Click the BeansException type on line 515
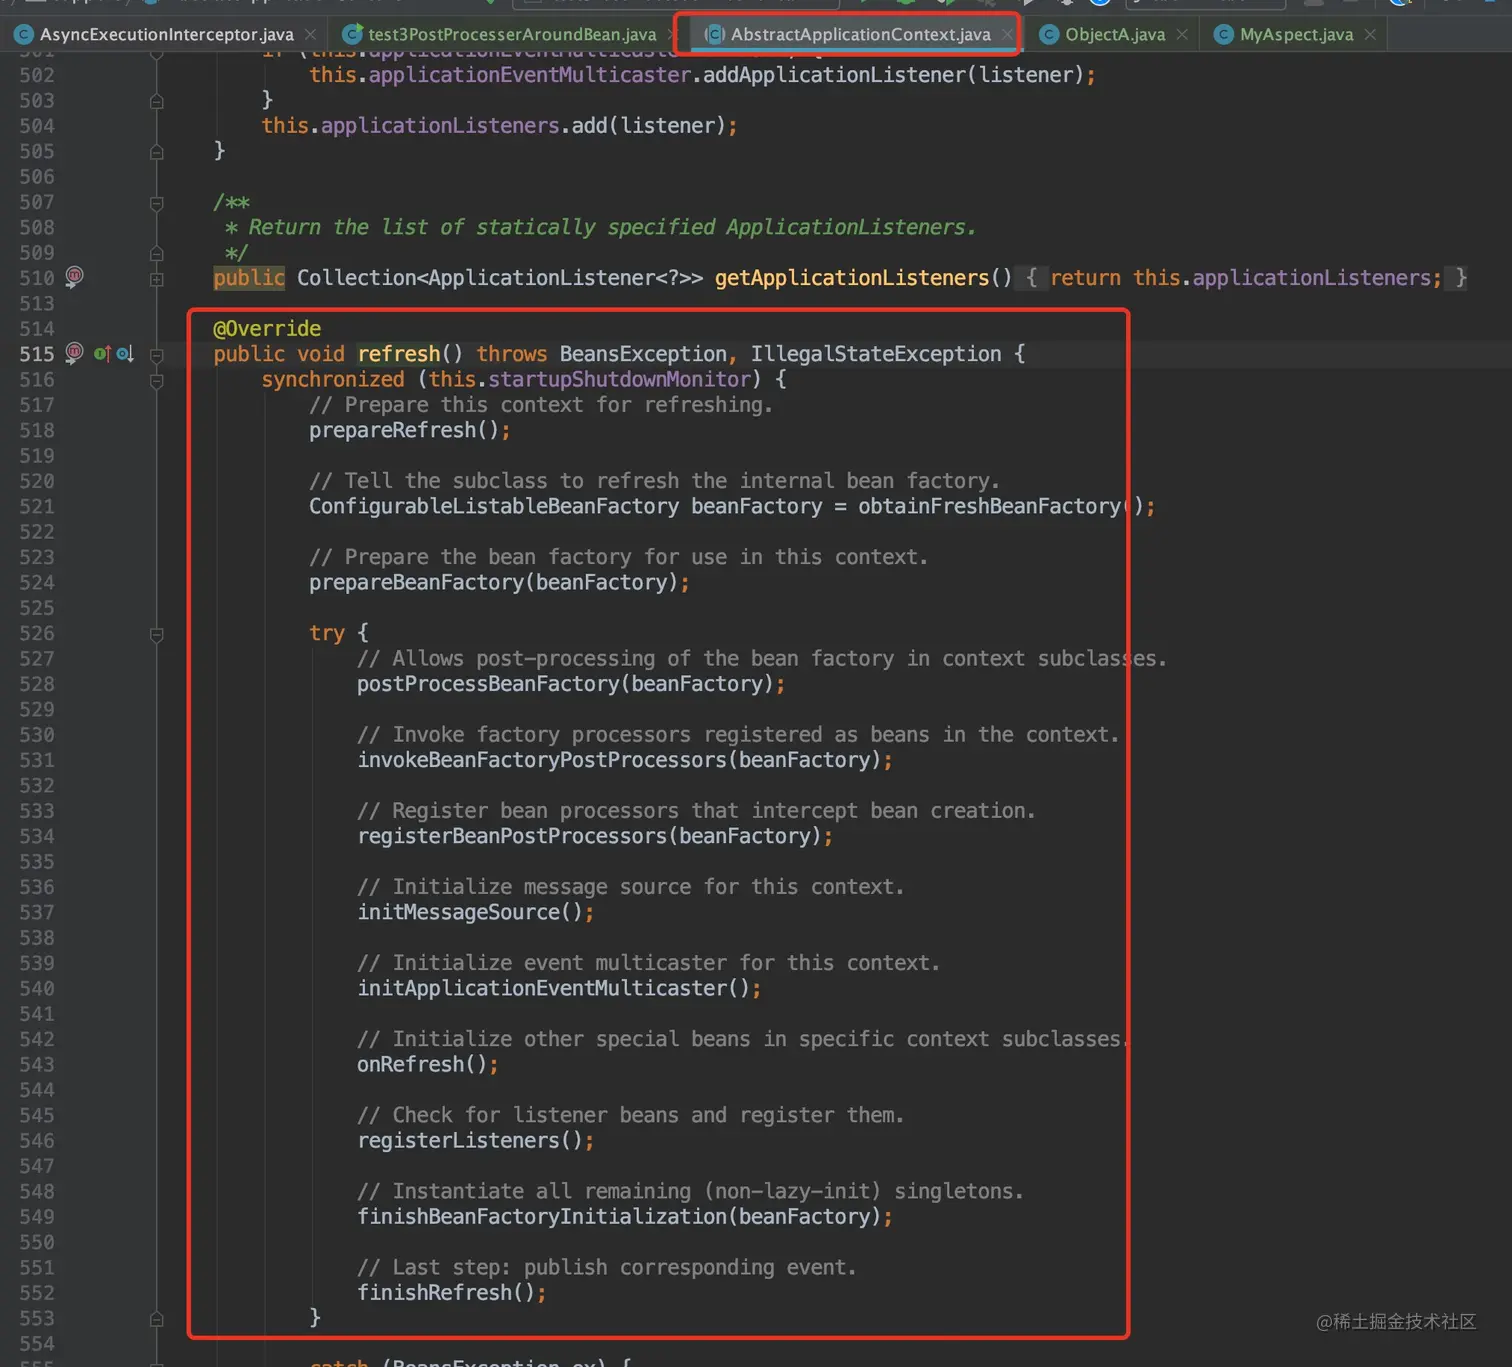Viewport: 1512px width, 1367px height. tap(643, 354)
